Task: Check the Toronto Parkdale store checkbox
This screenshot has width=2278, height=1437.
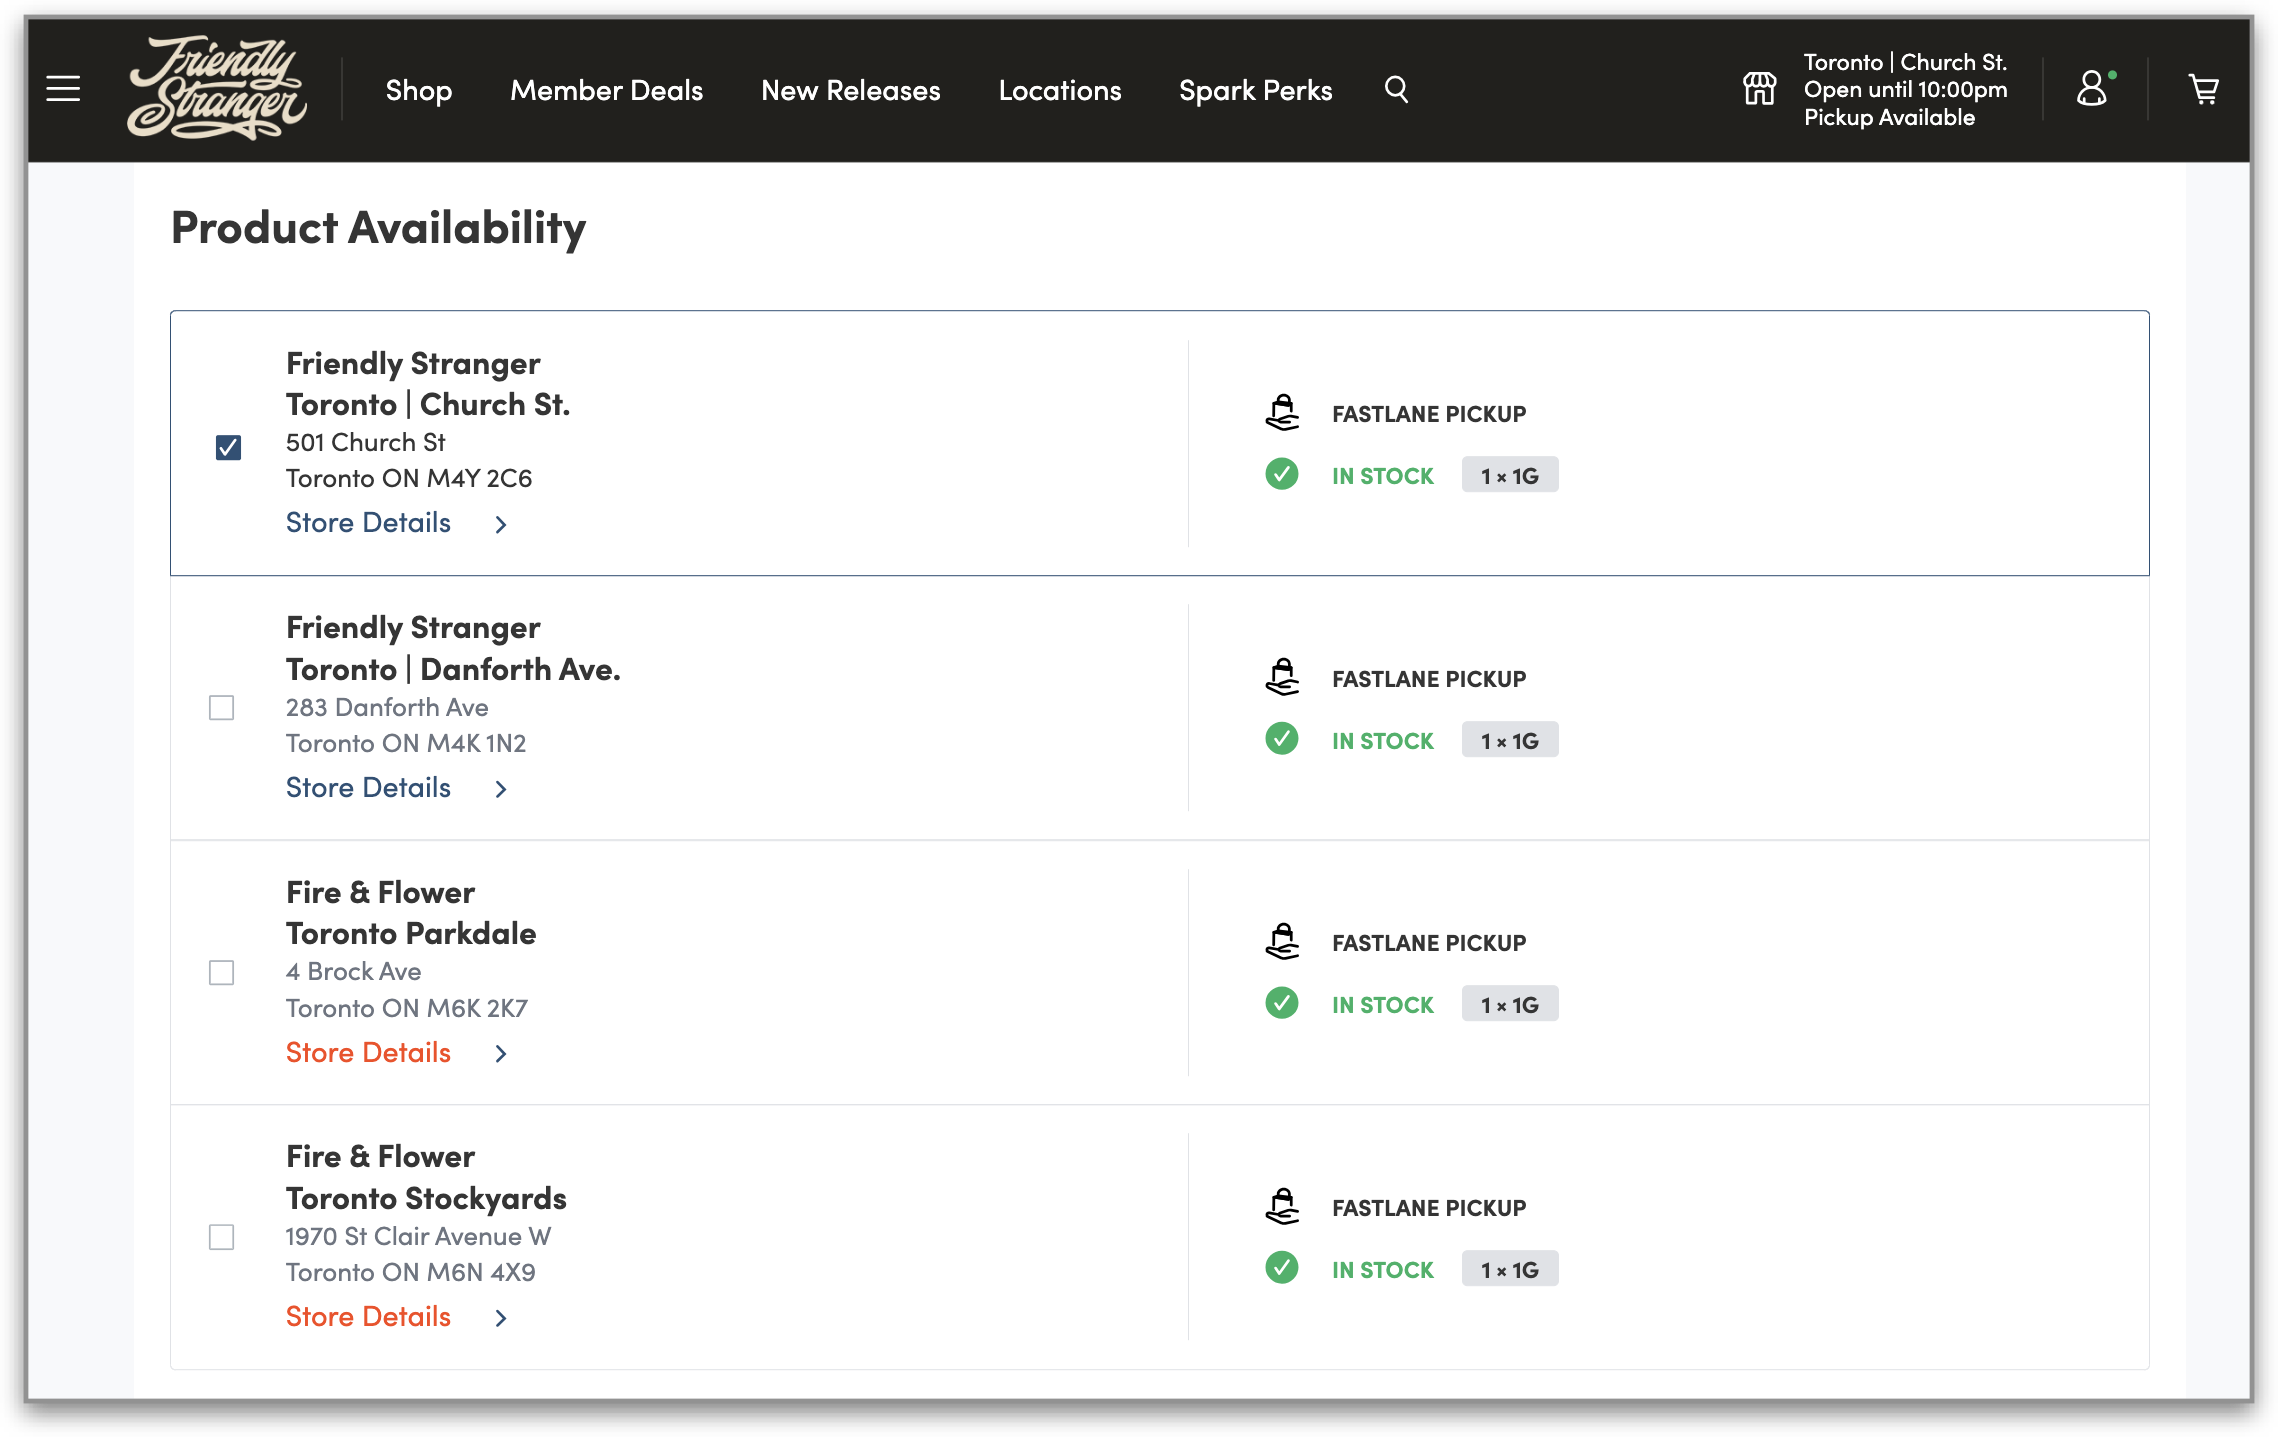Action: 222,973
